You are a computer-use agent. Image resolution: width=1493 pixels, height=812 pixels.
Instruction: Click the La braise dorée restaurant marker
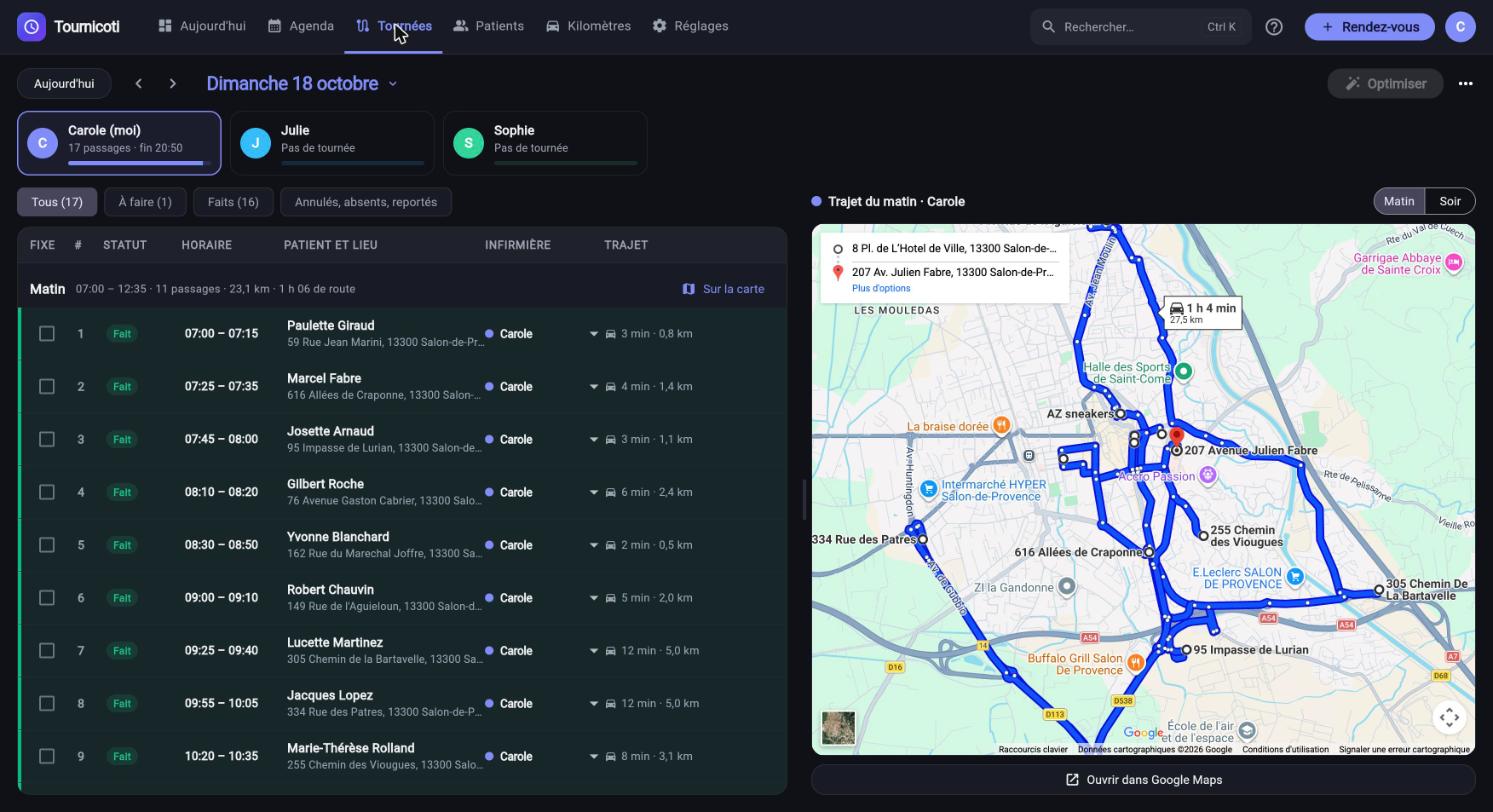[x=1001, y=426]
